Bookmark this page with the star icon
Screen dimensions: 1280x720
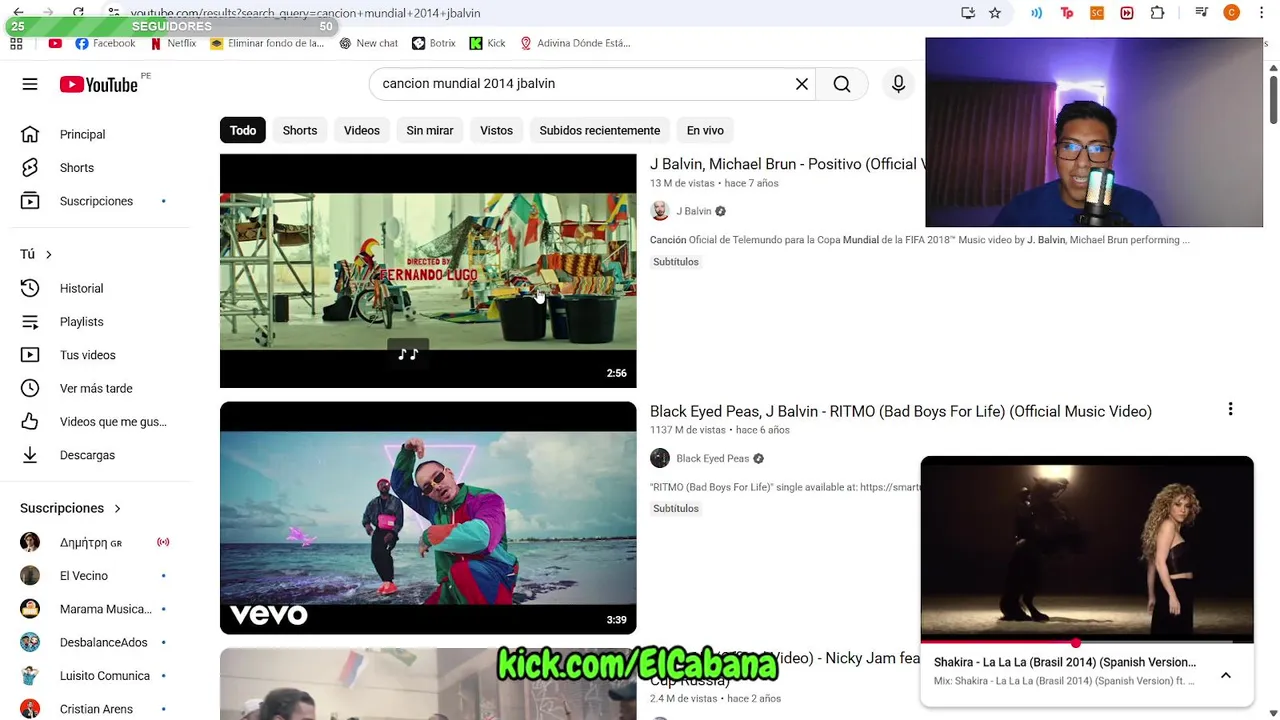point(995,13)
